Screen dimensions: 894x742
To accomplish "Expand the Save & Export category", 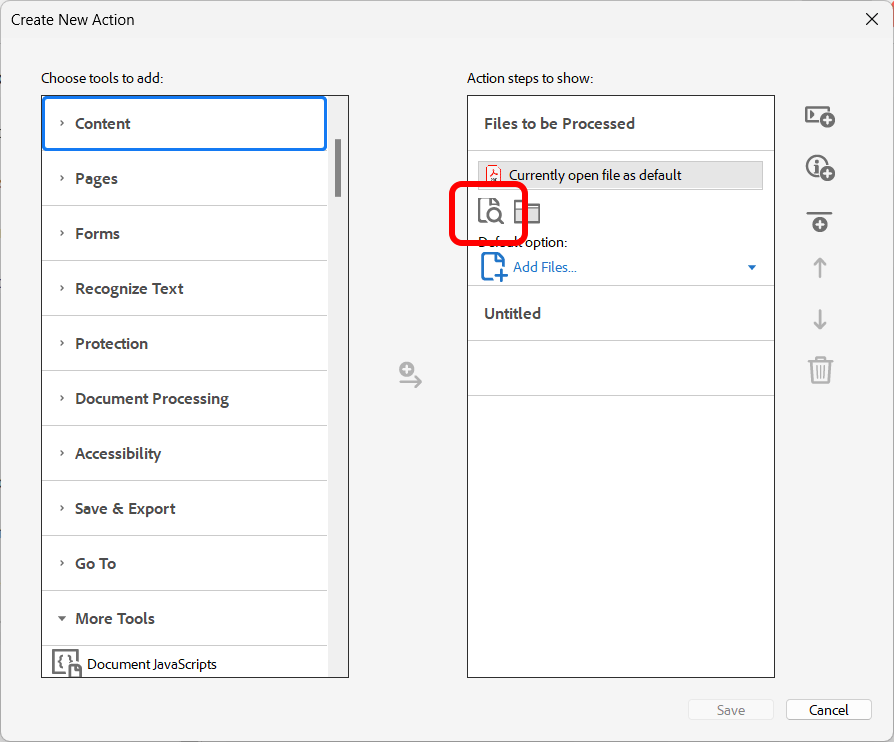I will coord(125,509).
